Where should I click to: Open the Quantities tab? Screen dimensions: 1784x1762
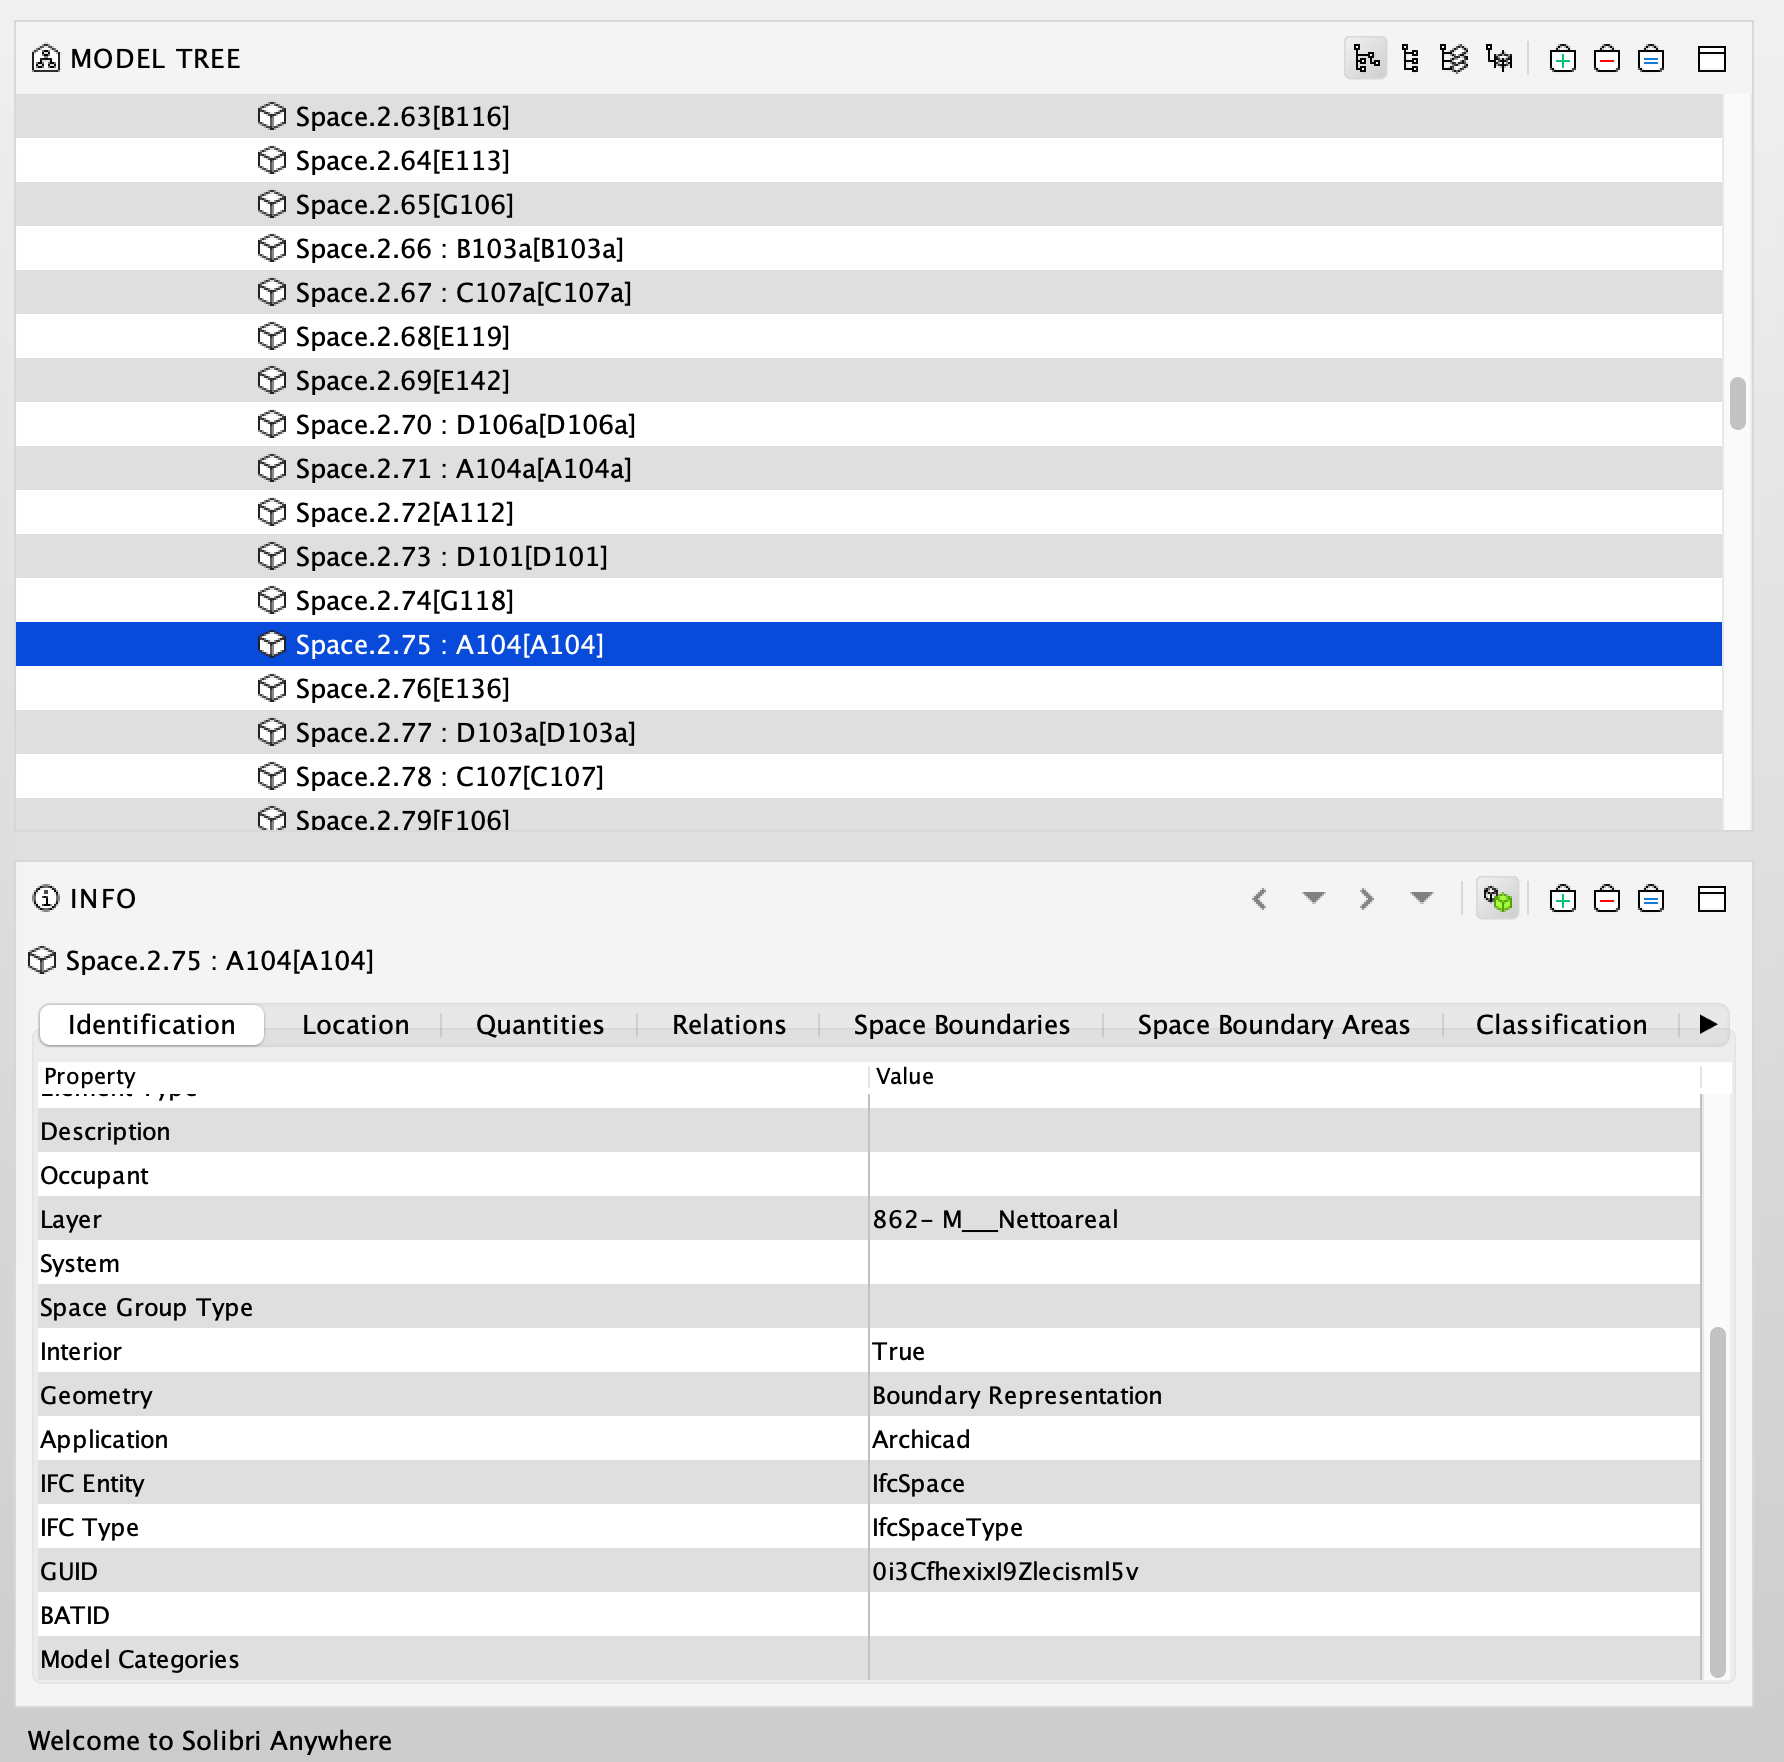pos(540,1025)
